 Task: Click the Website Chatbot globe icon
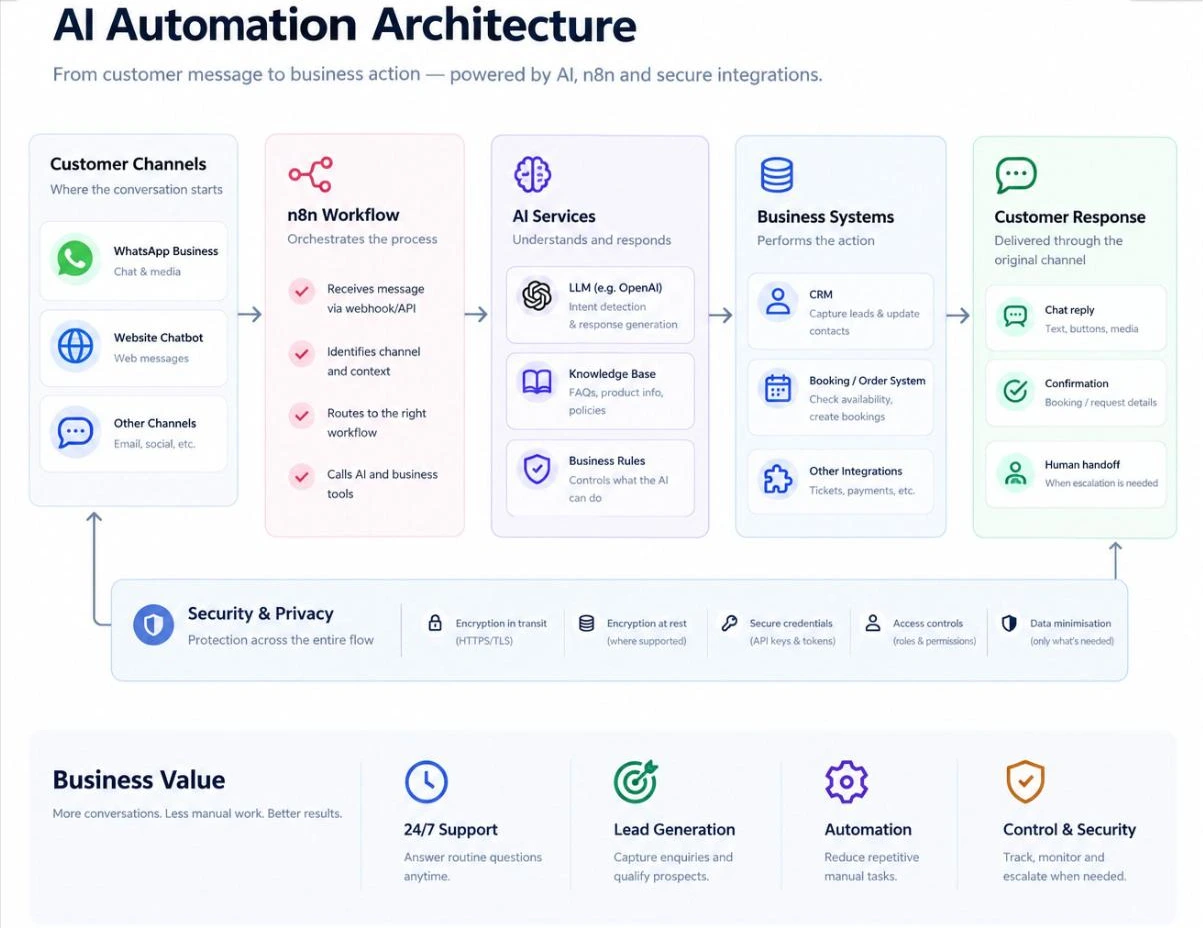pos(75,346)
